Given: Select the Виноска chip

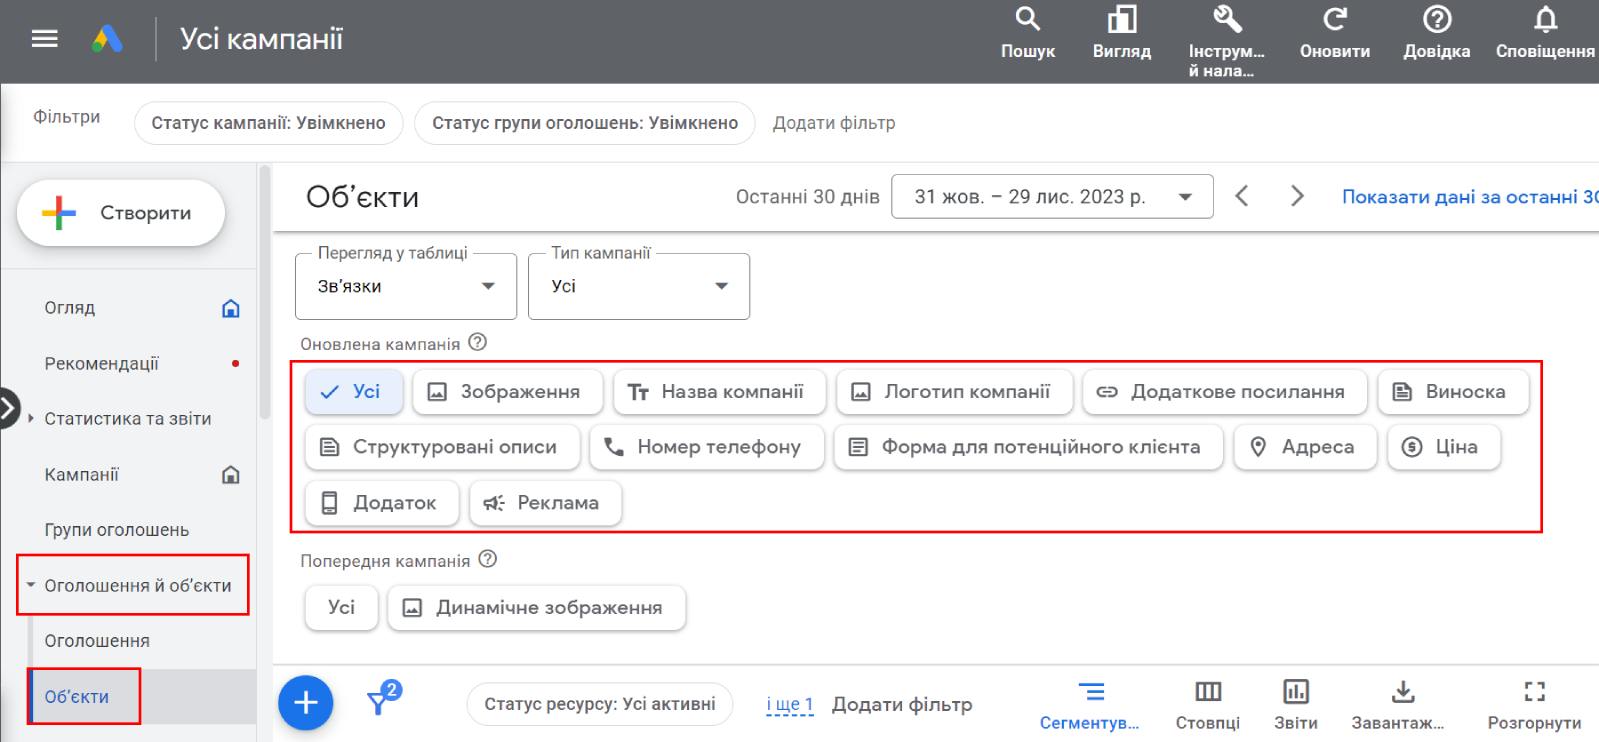Looking at the screenshot, I should [1453, 392].
